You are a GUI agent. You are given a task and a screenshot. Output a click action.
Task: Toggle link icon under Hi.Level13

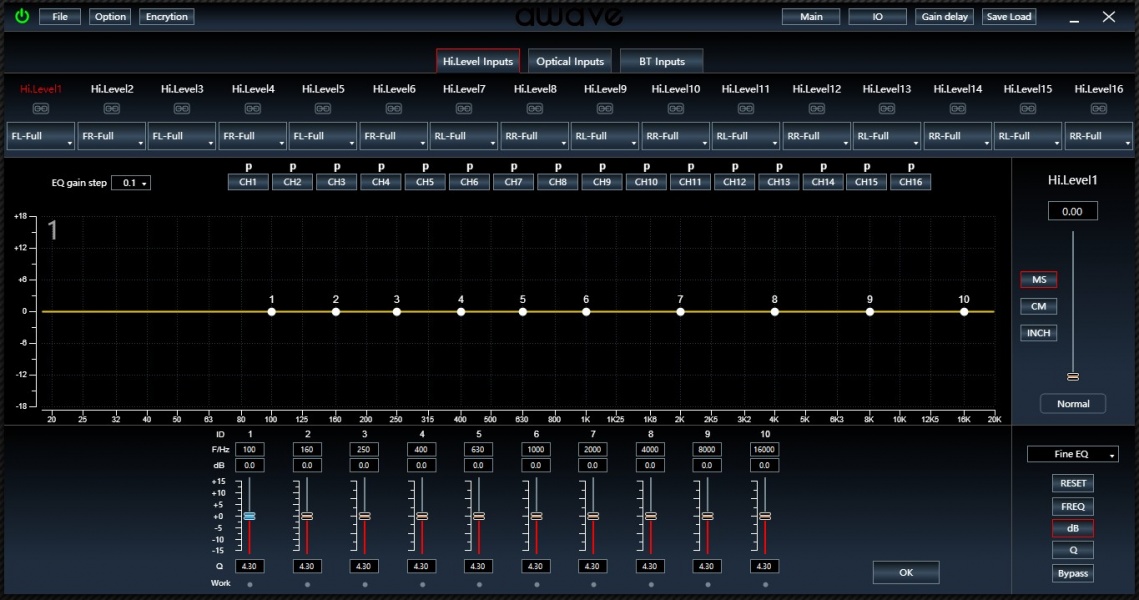click(886, 109)
